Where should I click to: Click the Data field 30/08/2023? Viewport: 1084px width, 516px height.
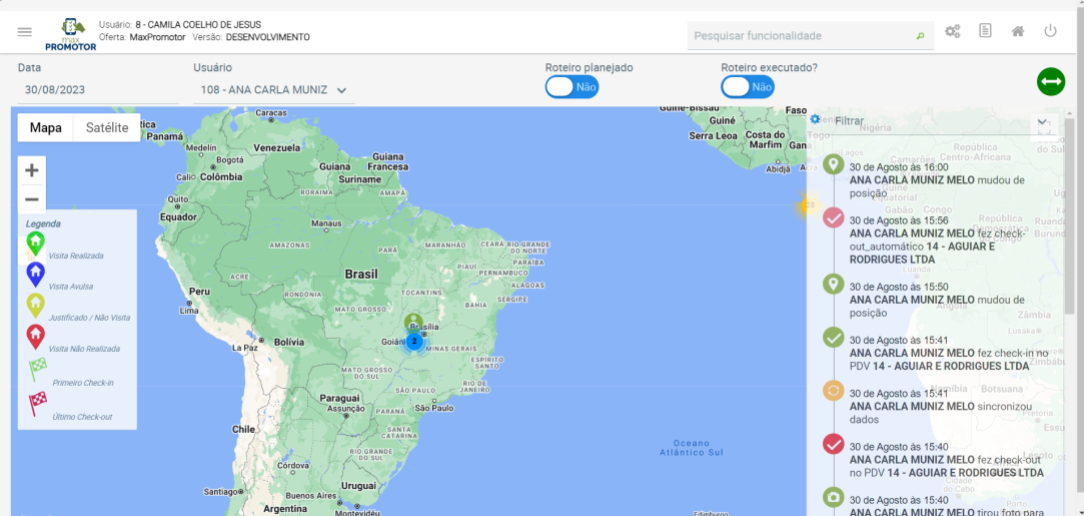point(98,90)
